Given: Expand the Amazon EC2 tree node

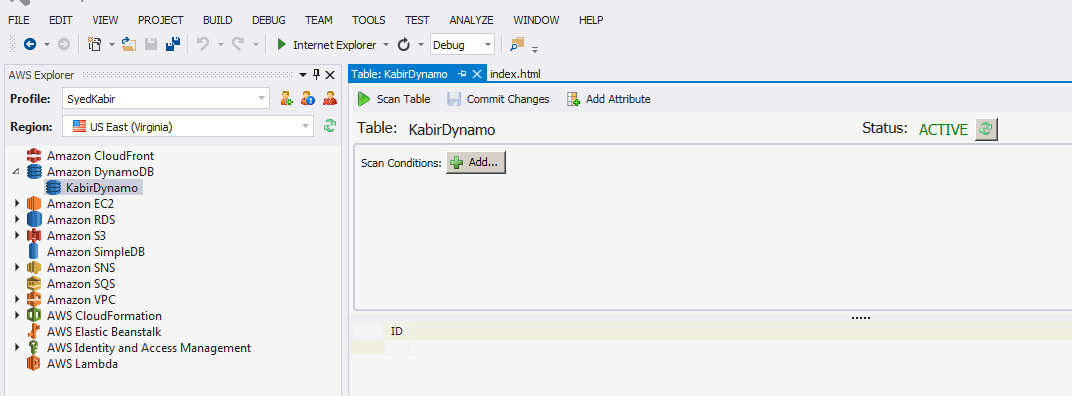Looking at the screenshot, I should [x=17, y=204].
